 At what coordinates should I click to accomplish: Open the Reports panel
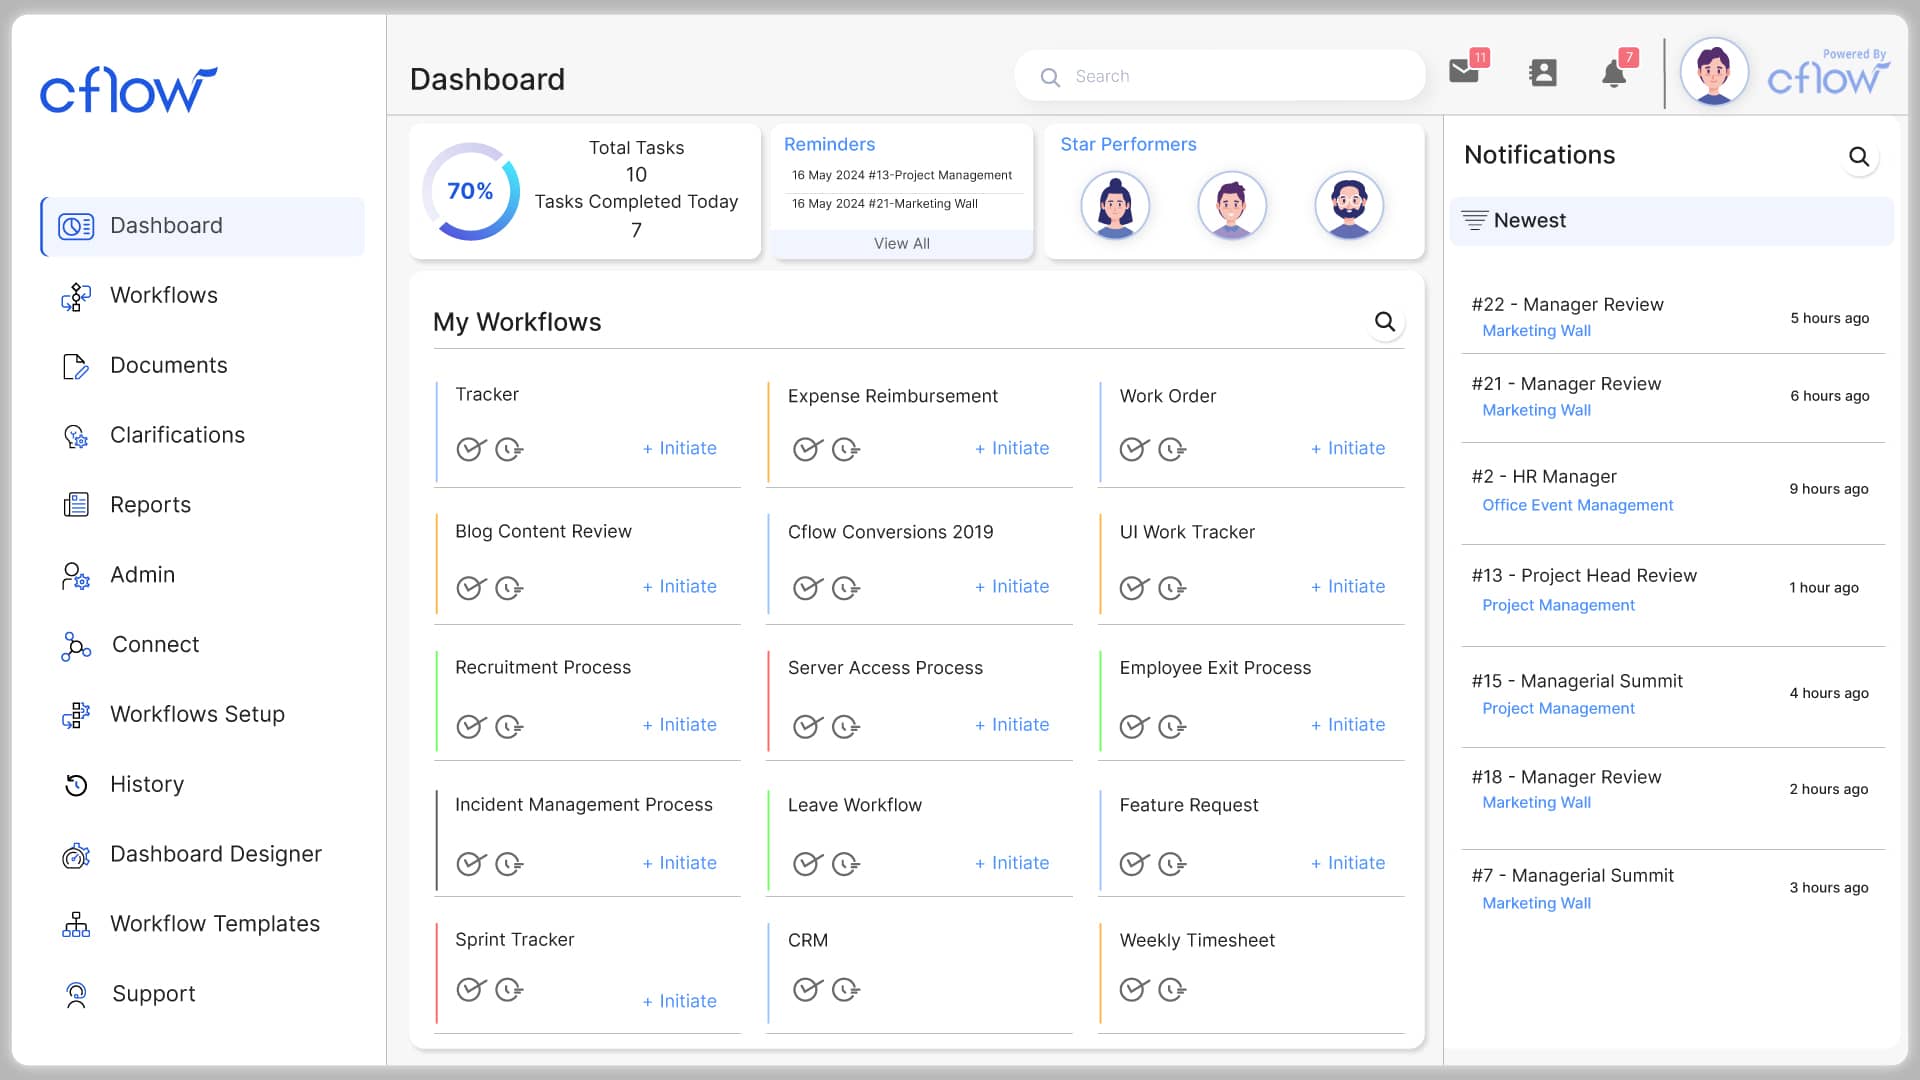tap(151, 505)
